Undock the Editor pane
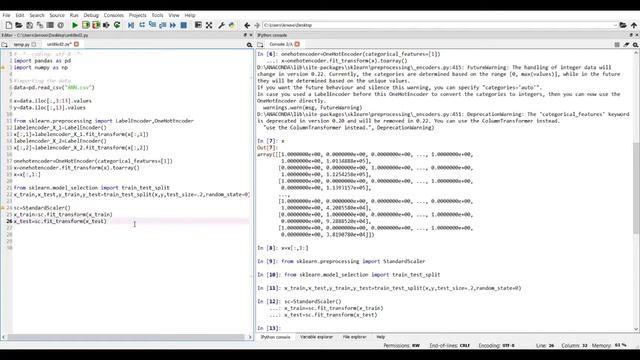 (x=245, y=35)
